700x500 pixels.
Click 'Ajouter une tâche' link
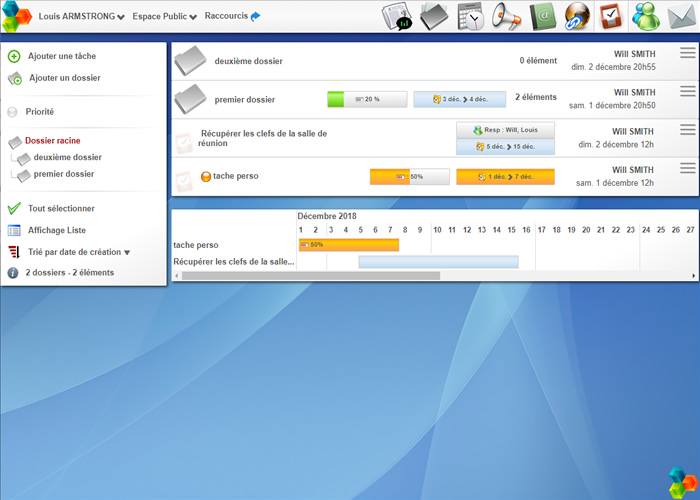click(62, 56)
